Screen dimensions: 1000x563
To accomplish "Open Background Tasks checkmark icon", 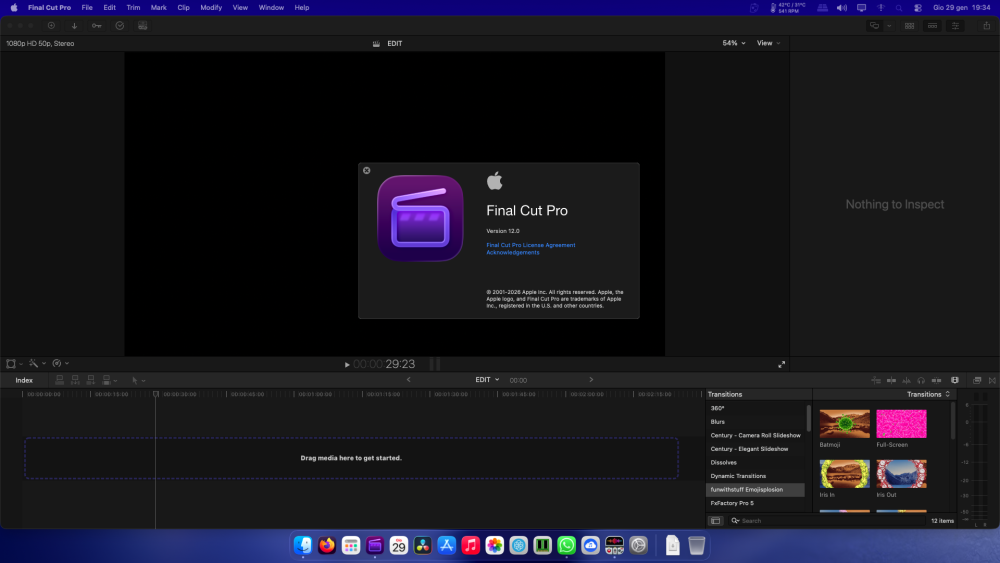I will pos(119,26).
